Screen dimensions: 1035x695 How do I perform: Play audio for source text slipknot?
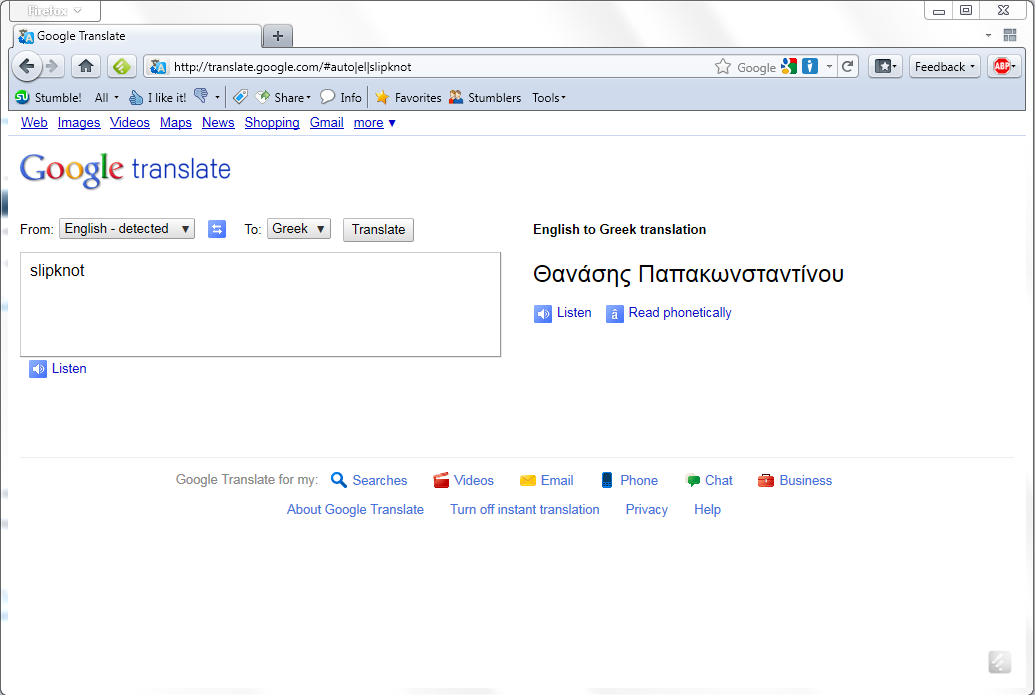click(x=57, y=369)
